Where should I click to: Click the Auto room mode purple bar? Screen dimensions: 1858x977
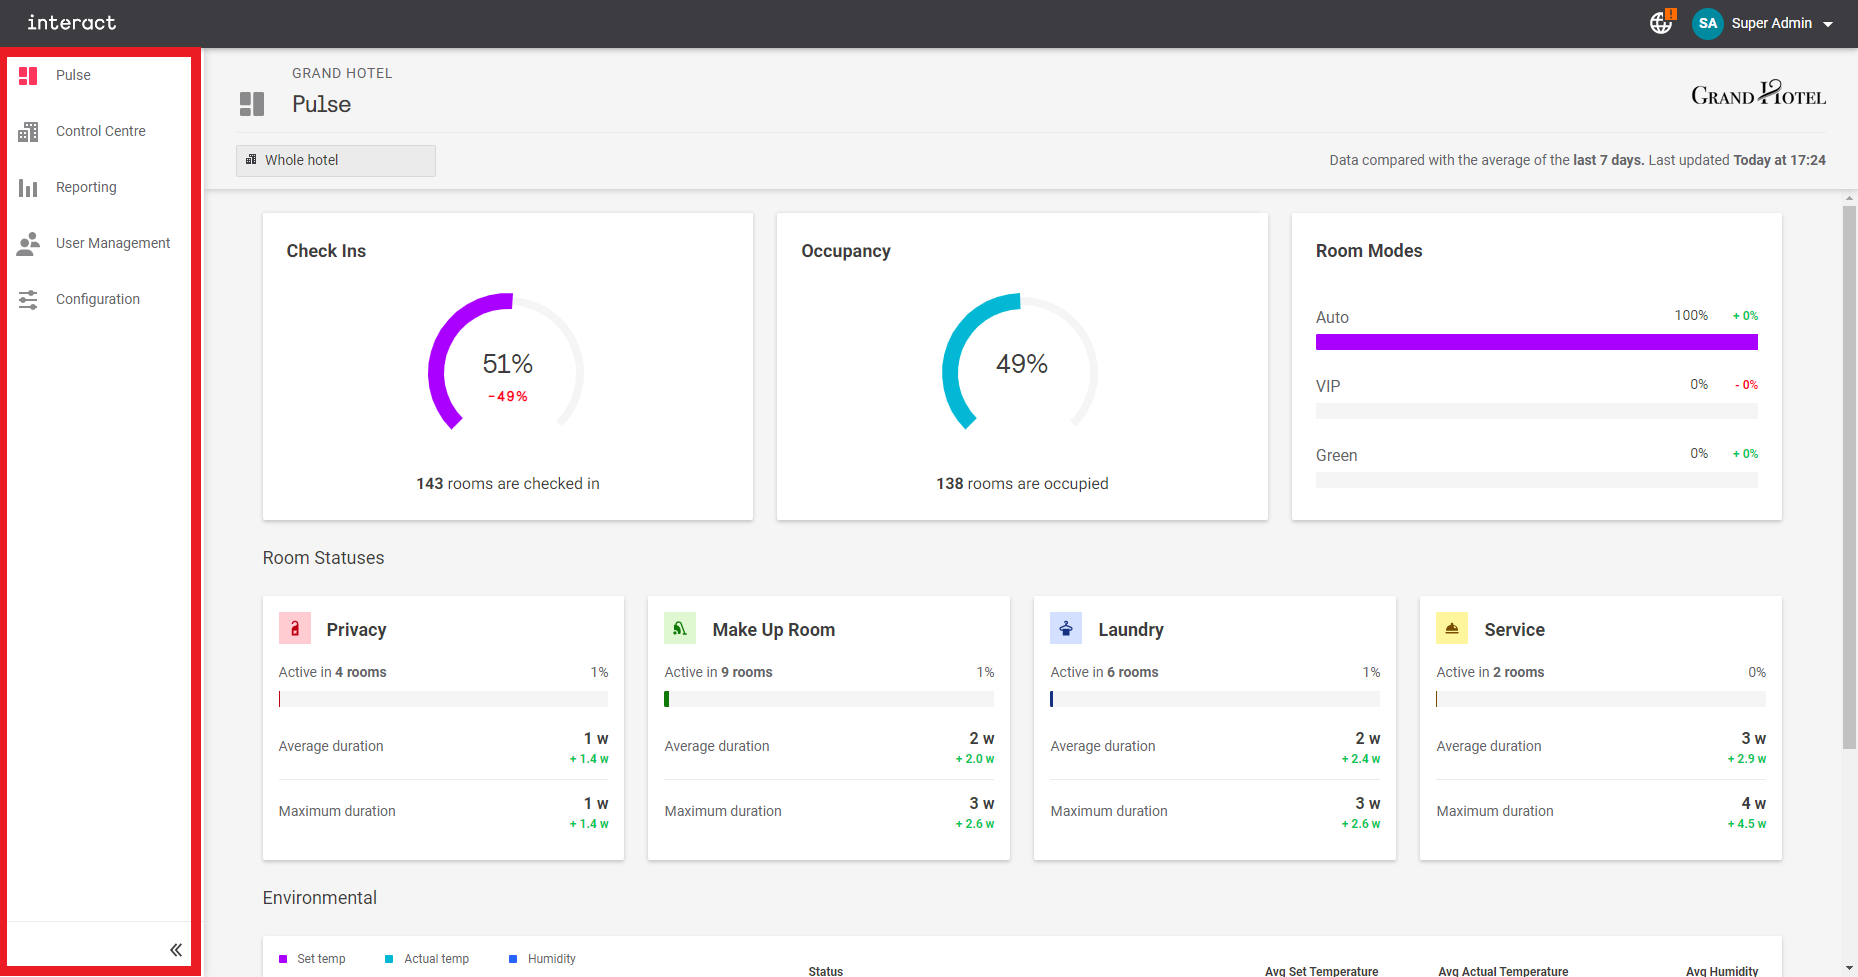pyautogui.click(x=1536, y=342)
